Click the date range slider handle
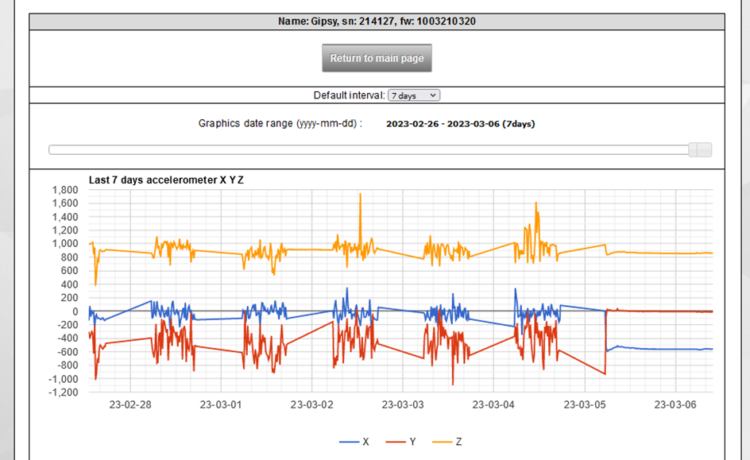Image resolution: width=750 pixels, height=460 pixels. (700, 150)
